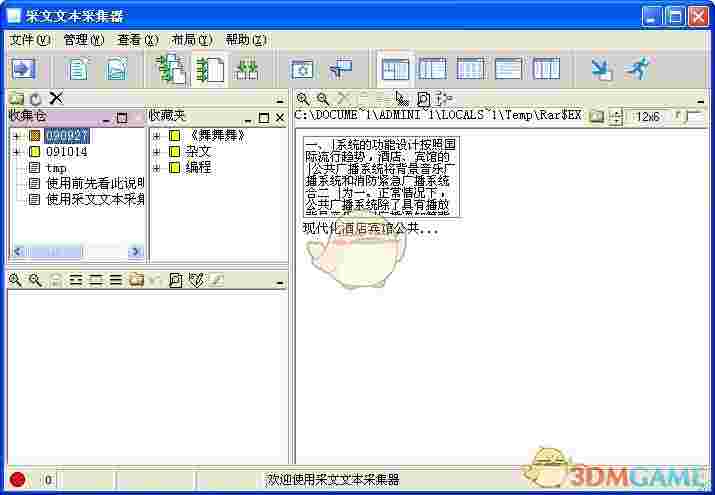Click the left arrow of 收集仓 horizontal scrollbar
This screenshot has height=495, width=715.
click(x=18, y=251)
